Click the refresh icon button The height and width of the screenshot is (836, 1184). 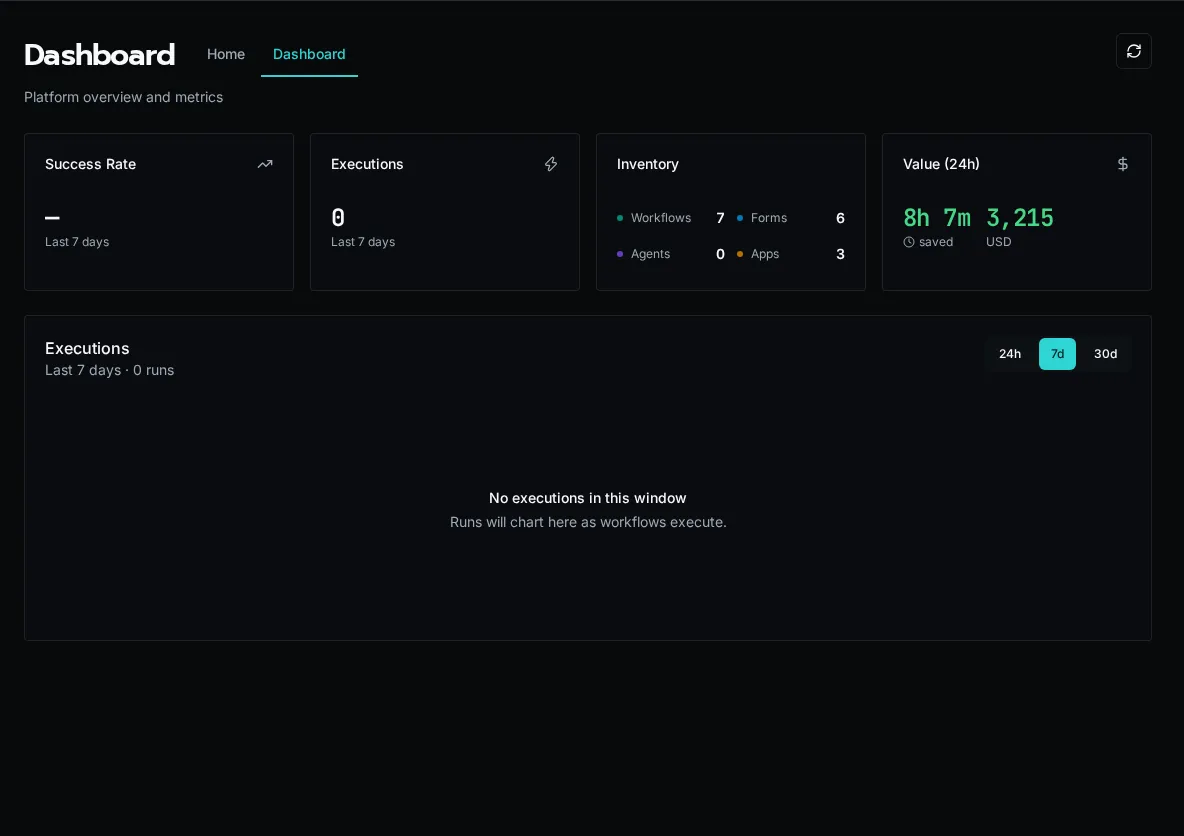point(1133,51)
